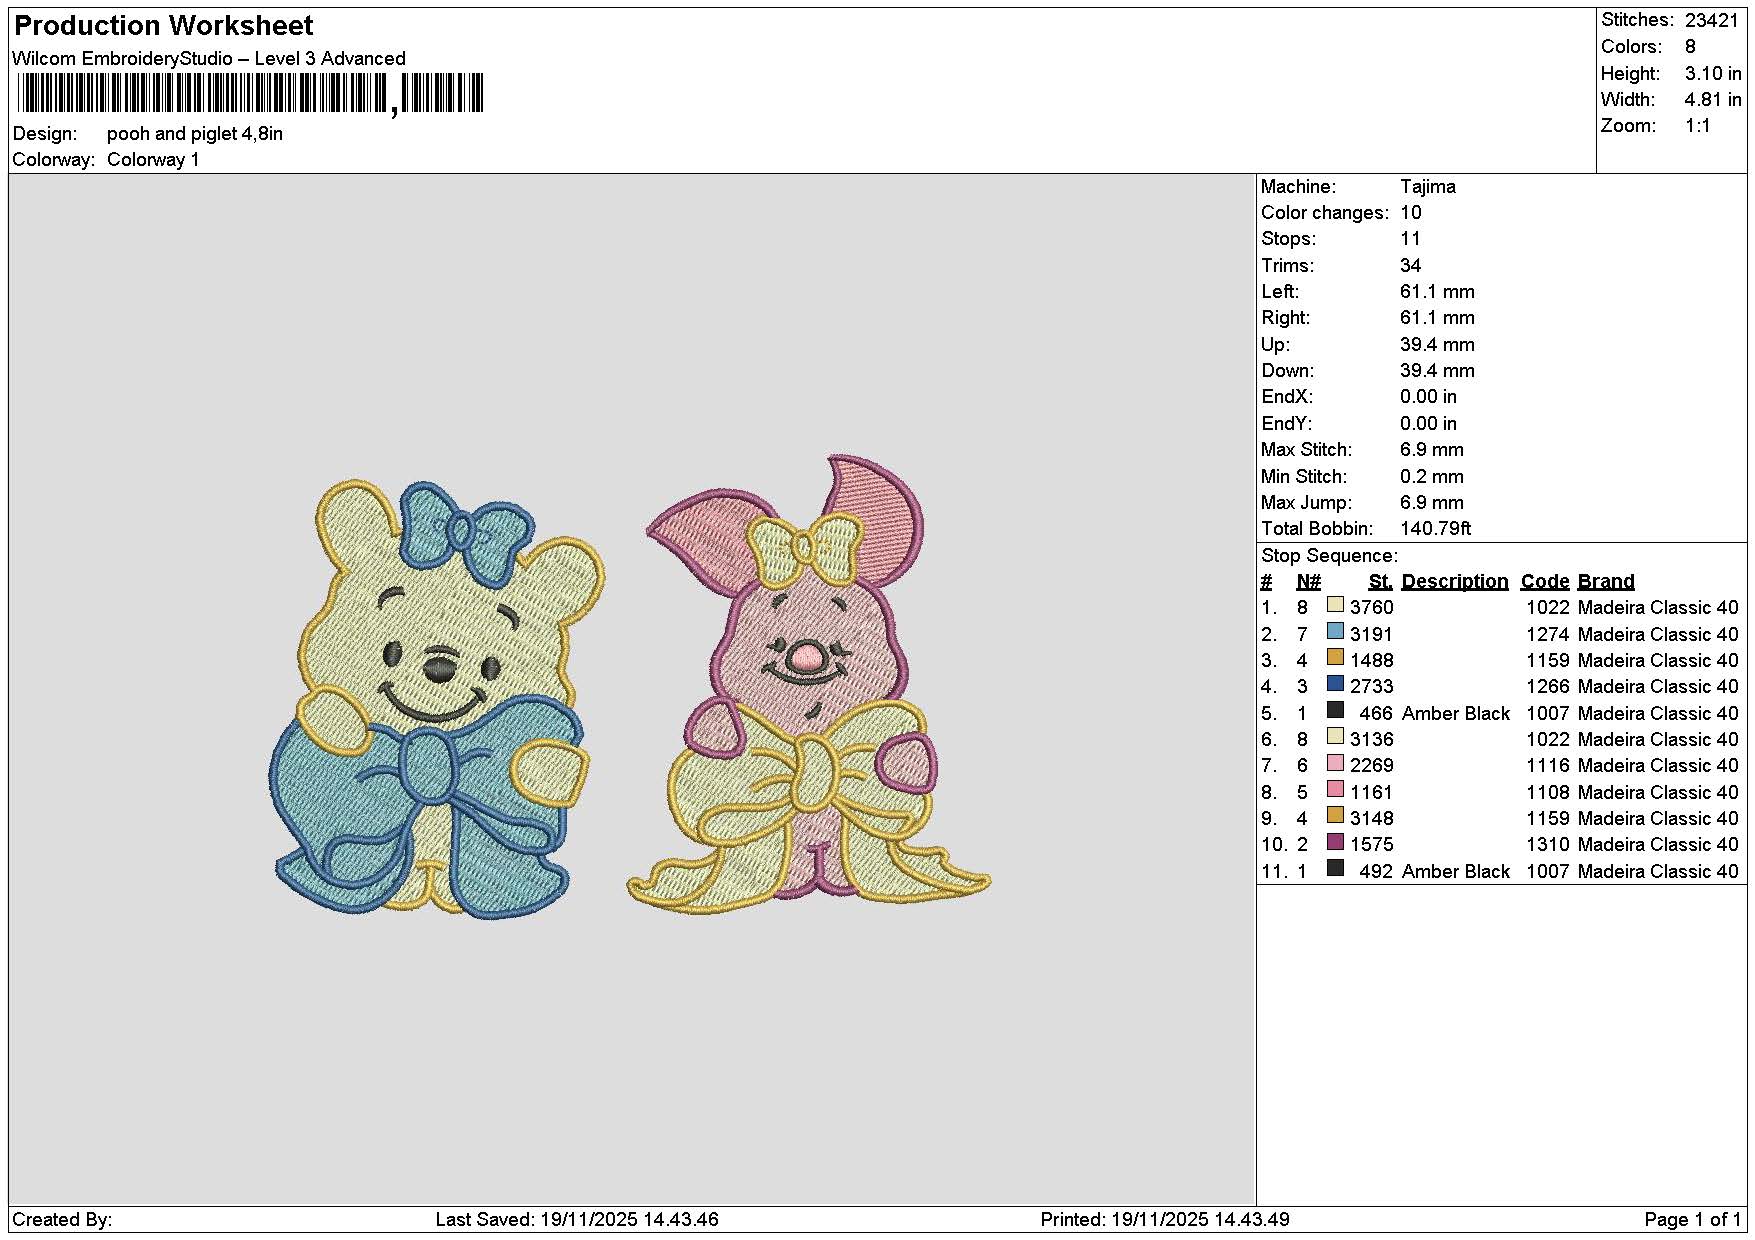Click 'Amber Black' in stop row 11
1755x1240 pixels.
click(x=1456, y=871)
